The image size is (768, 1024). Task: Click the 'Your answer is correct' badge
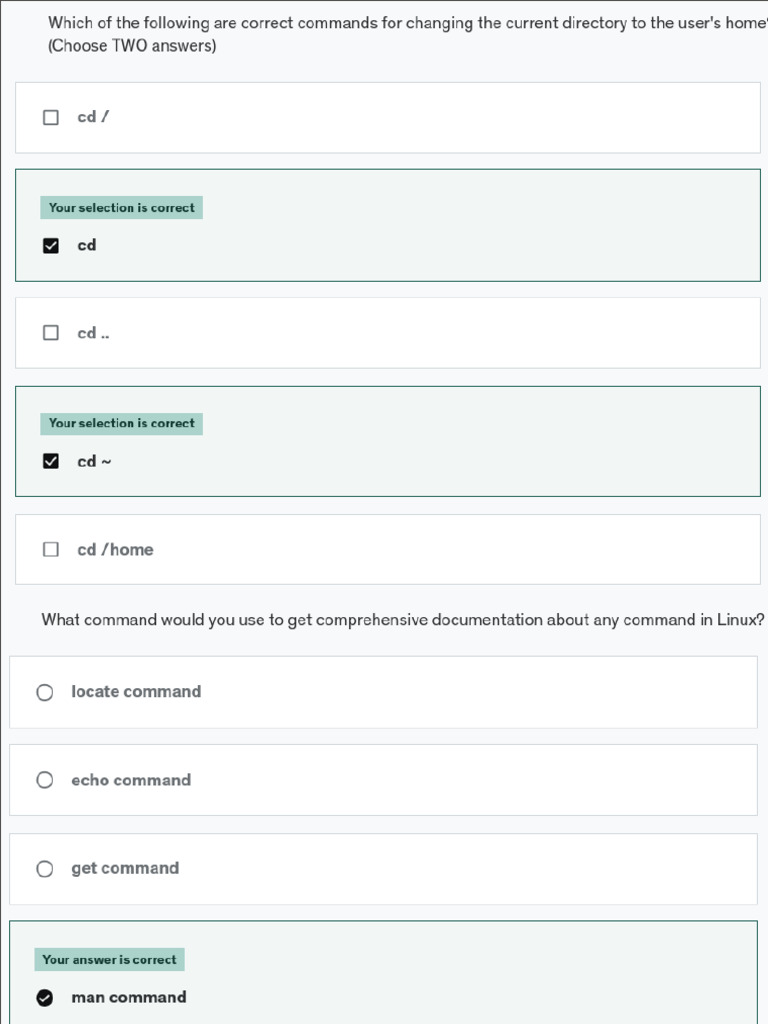pos(109,960)
